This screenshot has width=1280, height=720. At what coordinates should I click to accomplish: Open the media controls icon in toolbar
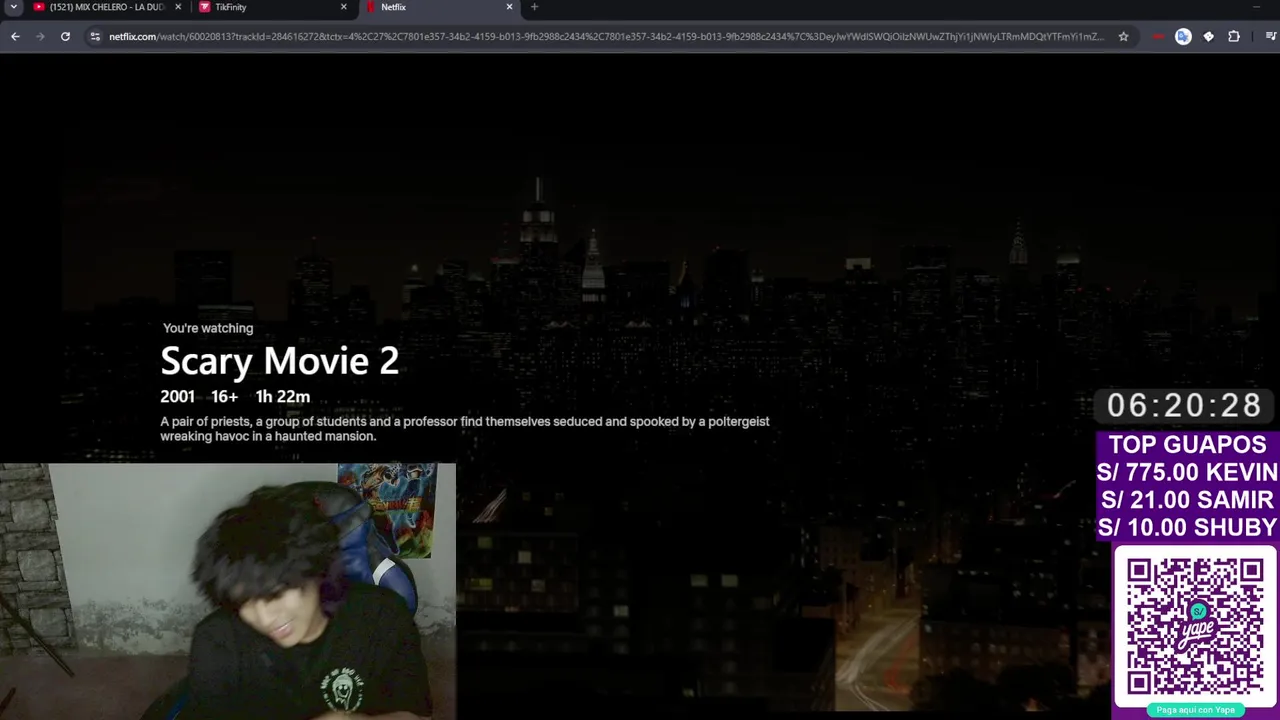click(1271, 36)
